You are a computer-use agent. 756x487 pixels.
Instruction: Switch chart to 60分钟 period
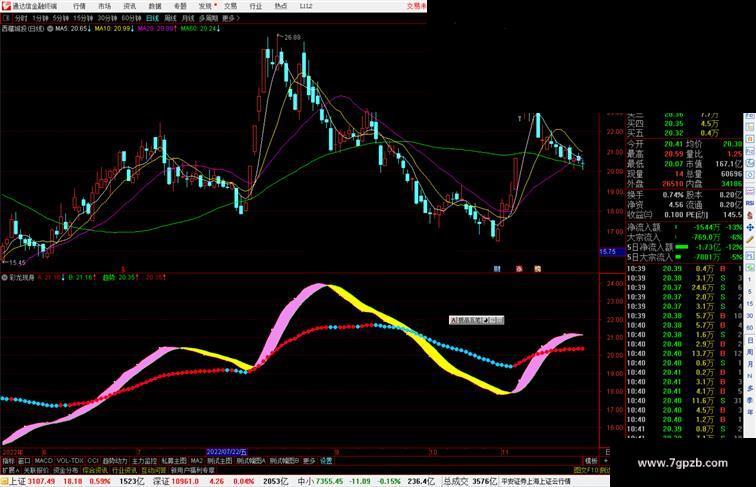131,18
